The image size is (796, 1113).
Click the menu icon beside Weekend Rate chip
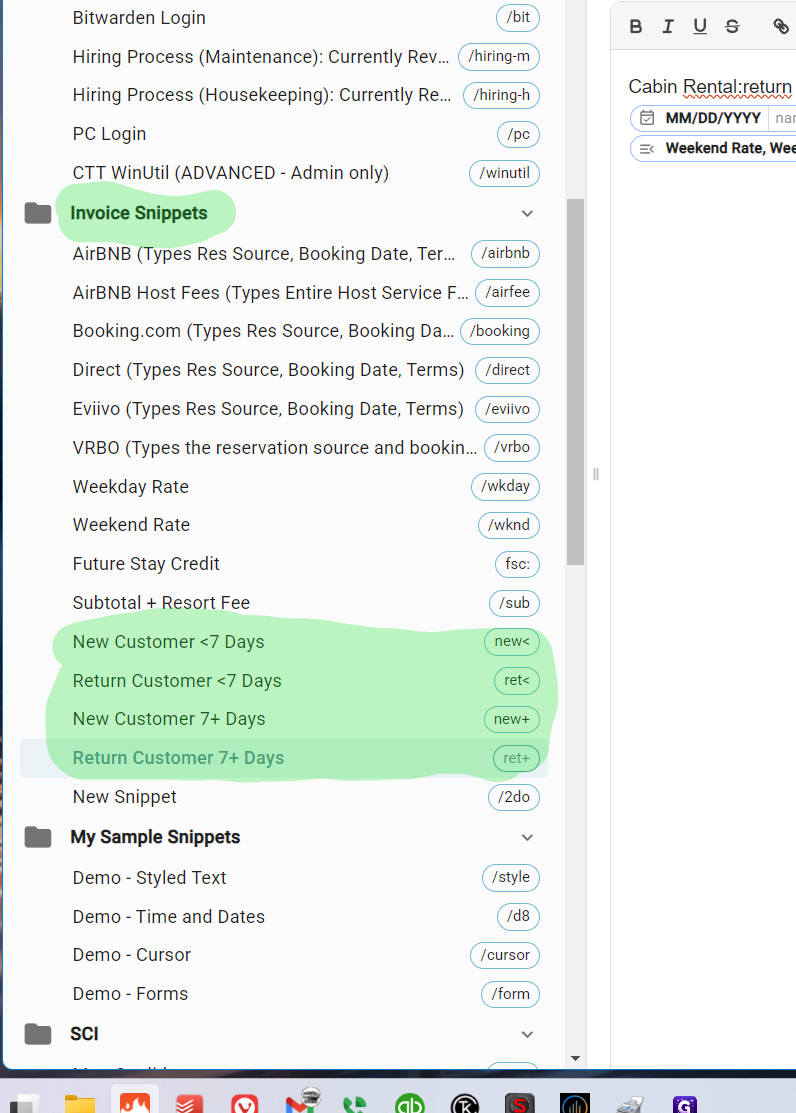click(647, 148)
